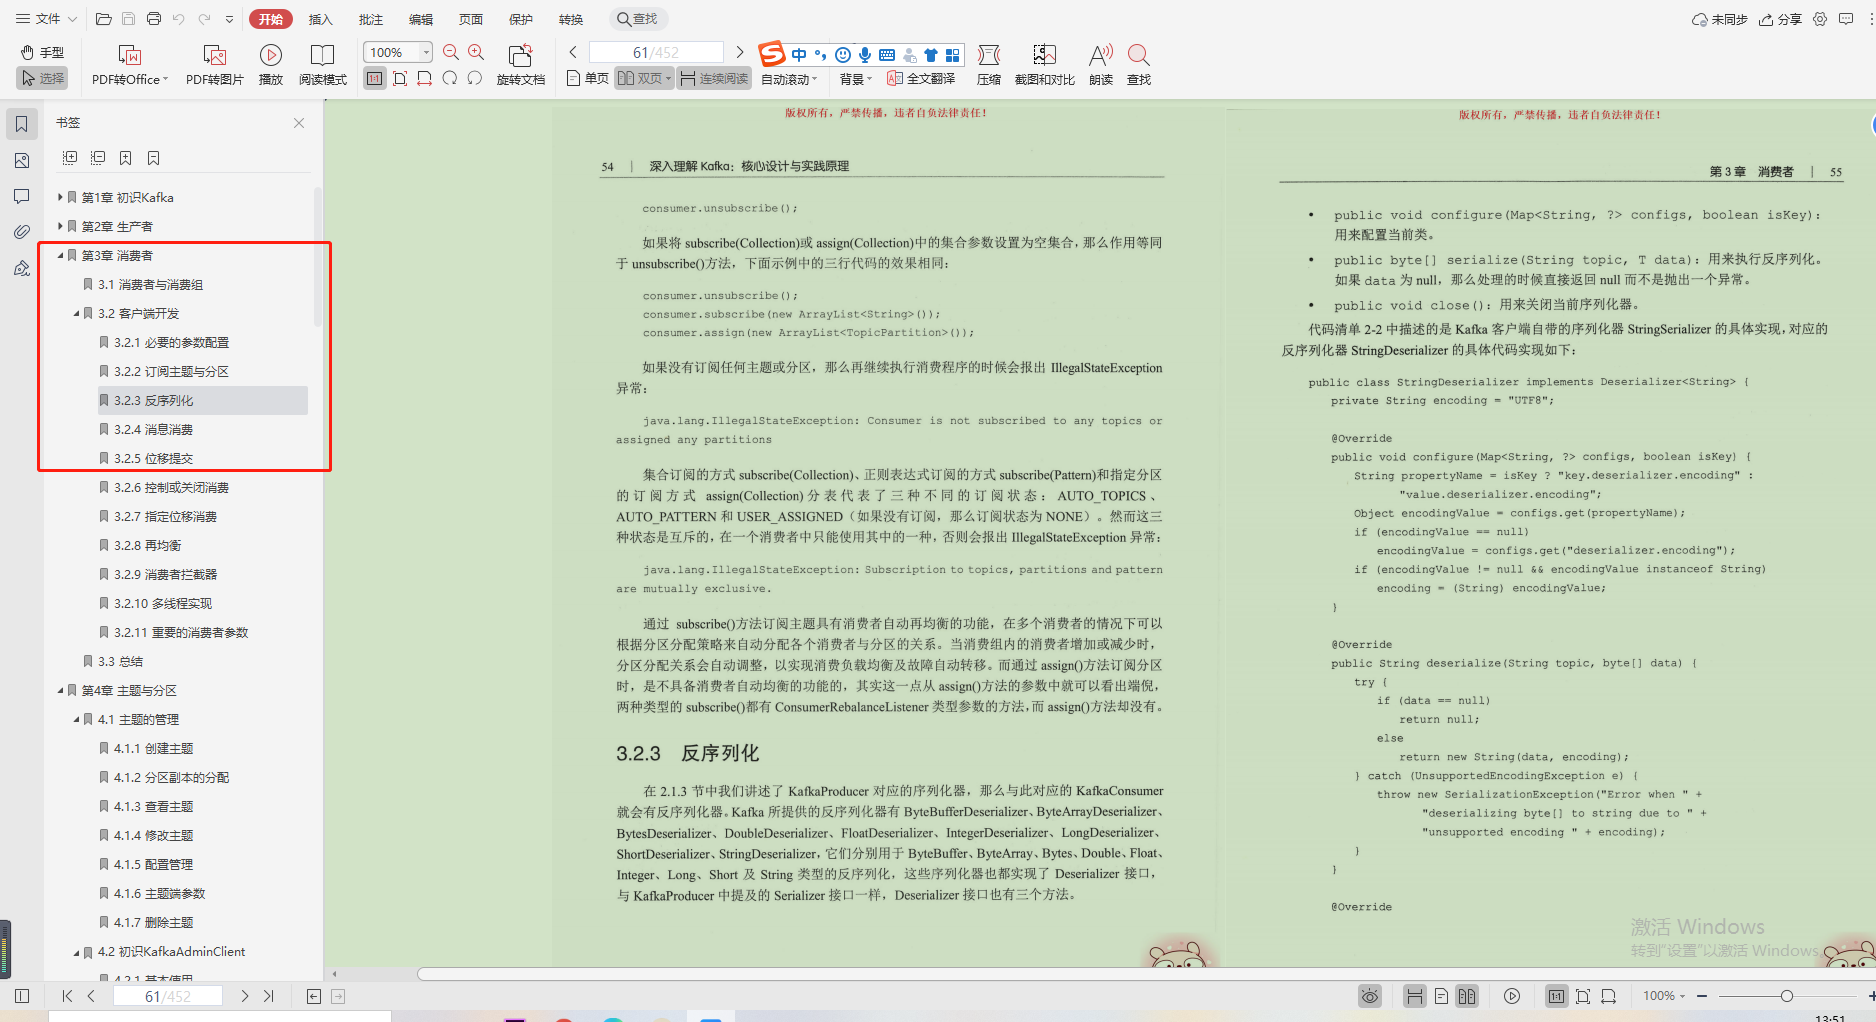The width and height of the screenshot is (1876, 1022).
Task: Open the feedback chat icon
Action: click(x=1846, y=19)
